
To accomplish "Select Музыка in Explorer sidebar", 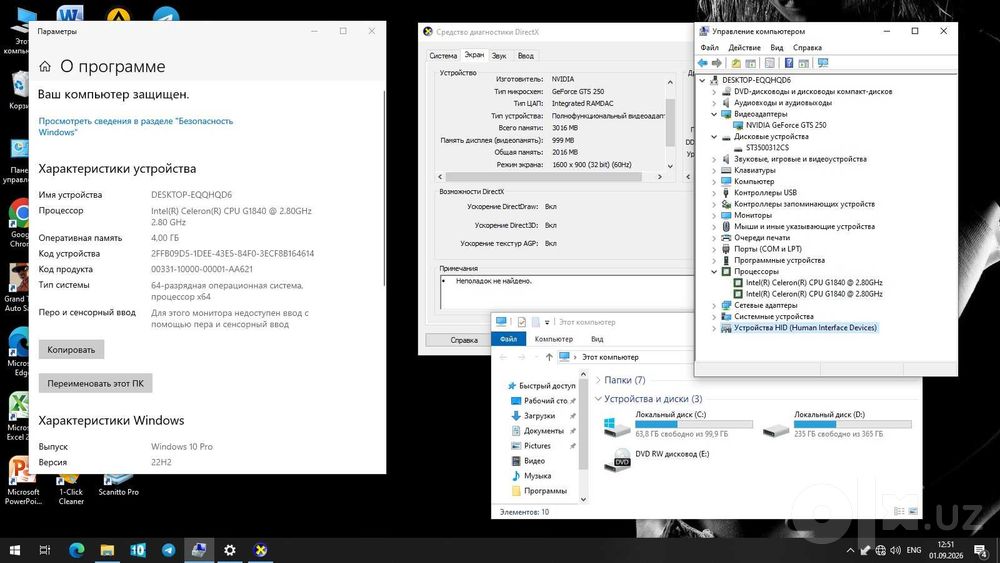I will coord(537,476).
